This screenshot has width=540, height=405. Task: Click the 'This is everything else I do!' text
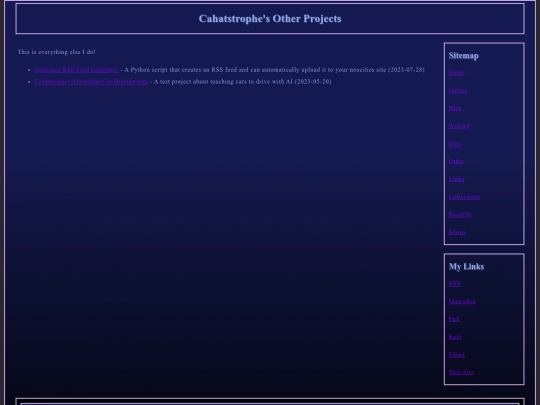point(57,52)
